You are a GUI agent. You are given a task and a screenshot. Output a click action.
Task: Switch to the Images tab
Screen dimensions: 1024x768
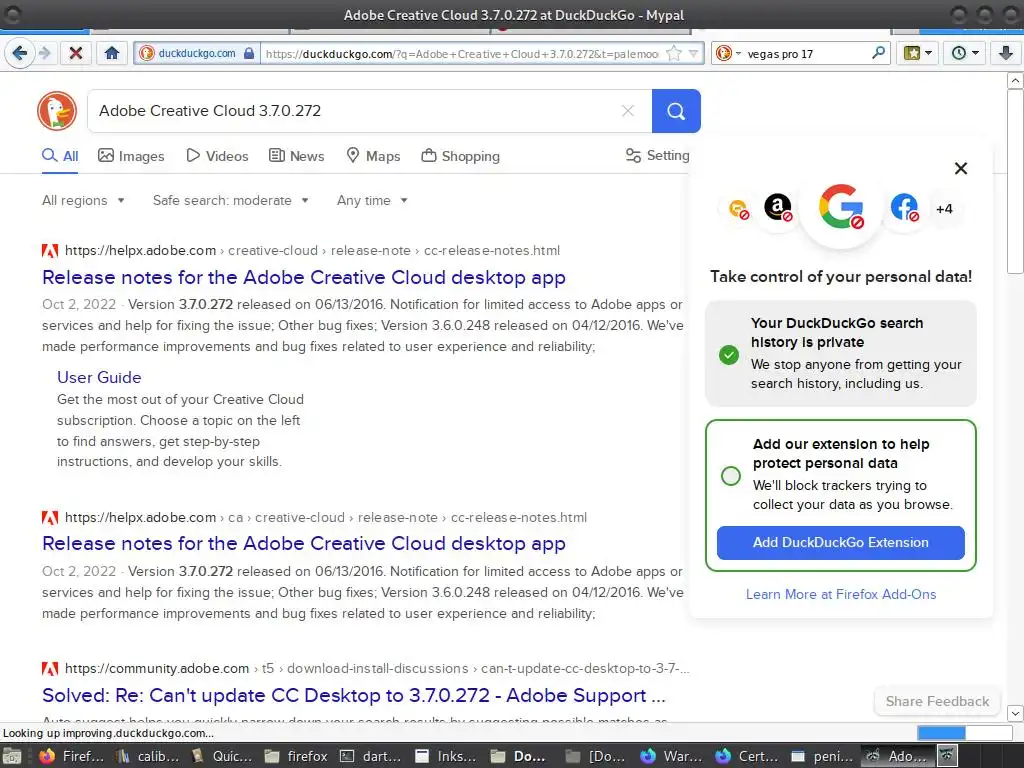coord(131,156)
